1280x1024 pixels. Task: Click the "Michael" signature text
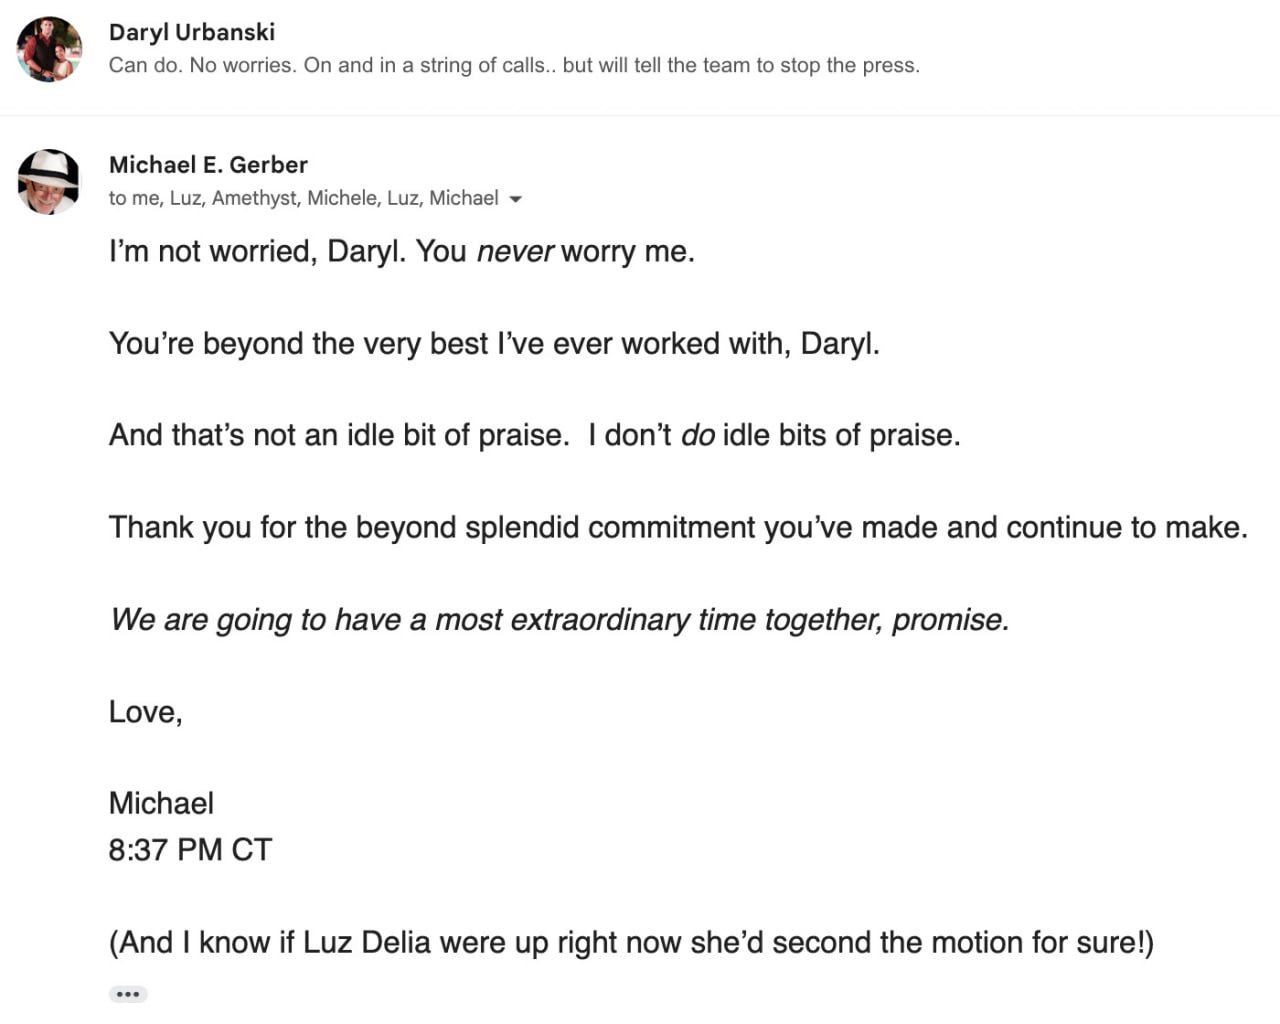(x=161, y=804)
